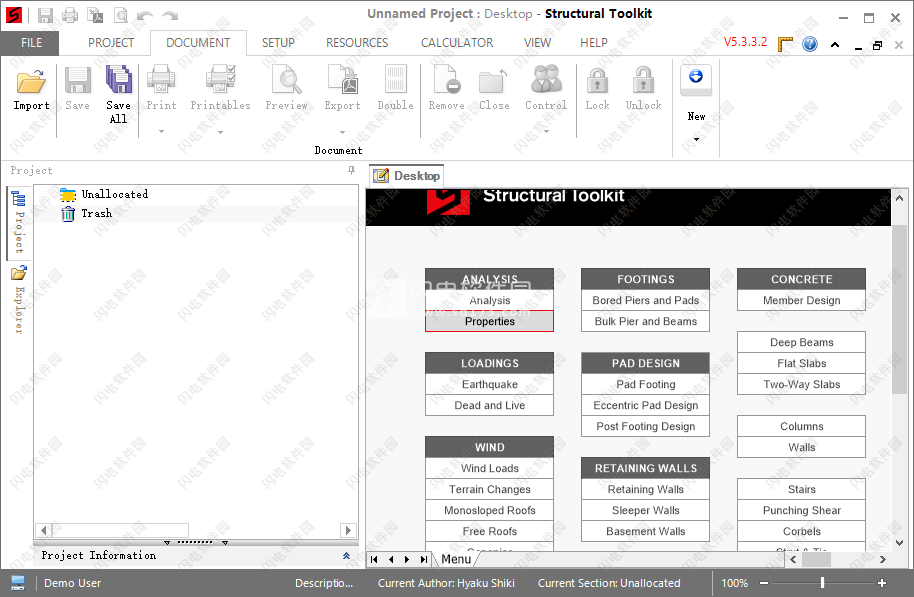The width and height of the screenshot is (914, 597).
Task: Switch to the VIEW ribbon tab
Action: coord(537,43)
